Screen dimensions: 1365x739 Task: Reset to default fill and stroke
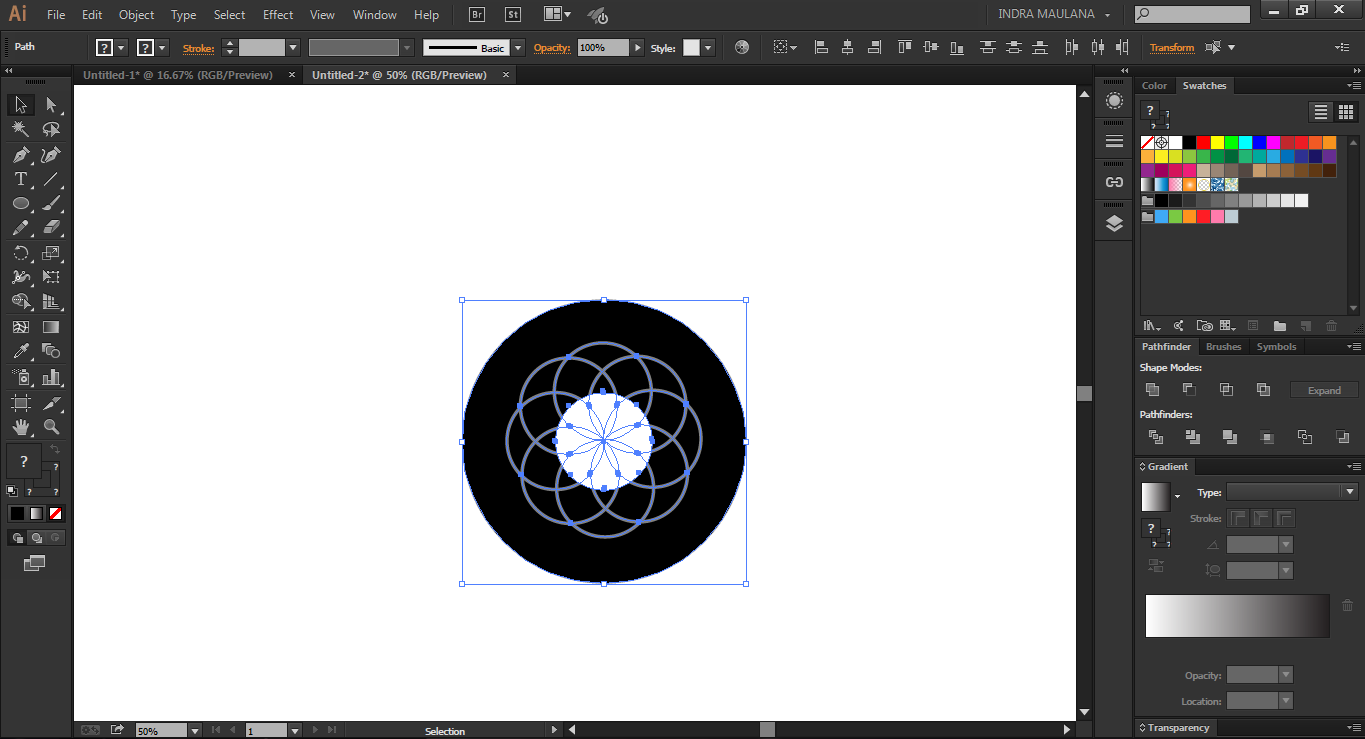tap(11, 490)
